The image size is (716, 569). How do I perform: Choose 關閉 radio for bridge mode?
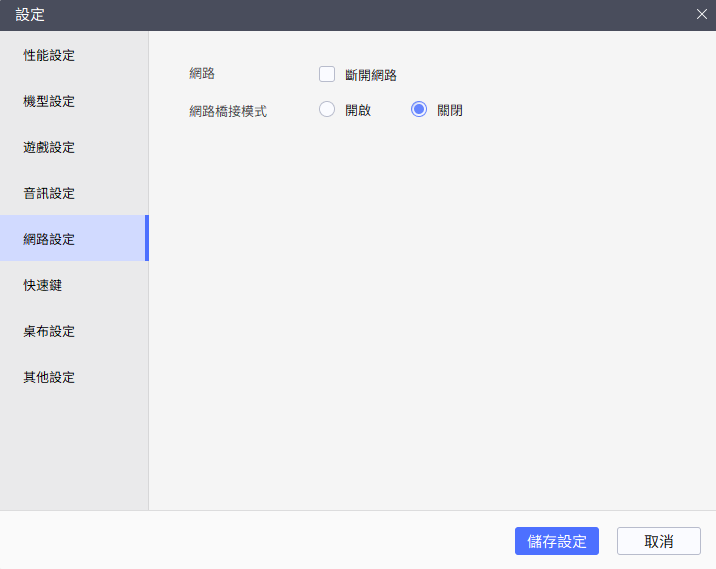pyautogui.click(x=419, y=110)
